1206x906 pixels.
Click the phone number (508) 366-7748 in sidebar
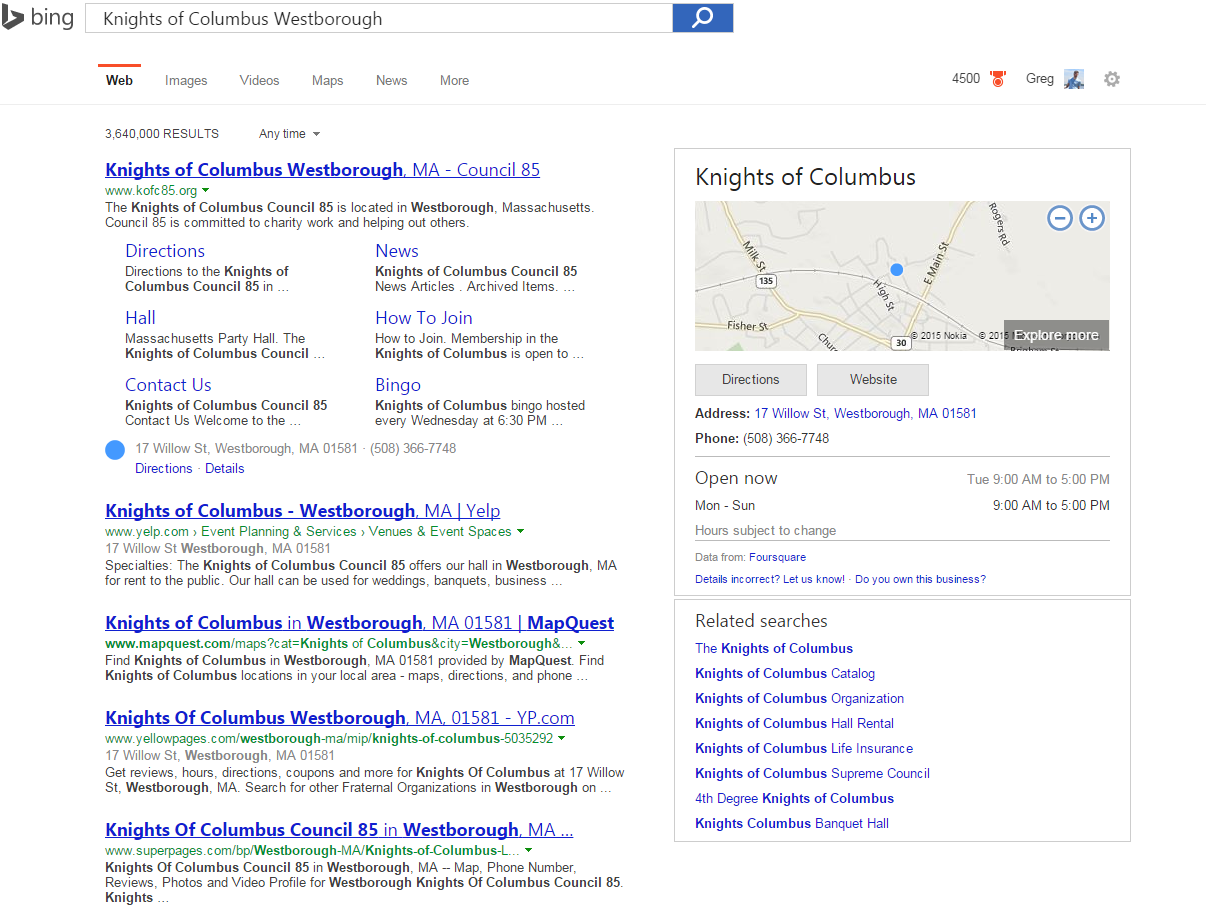pyautogui.click(x=786, y=438)
